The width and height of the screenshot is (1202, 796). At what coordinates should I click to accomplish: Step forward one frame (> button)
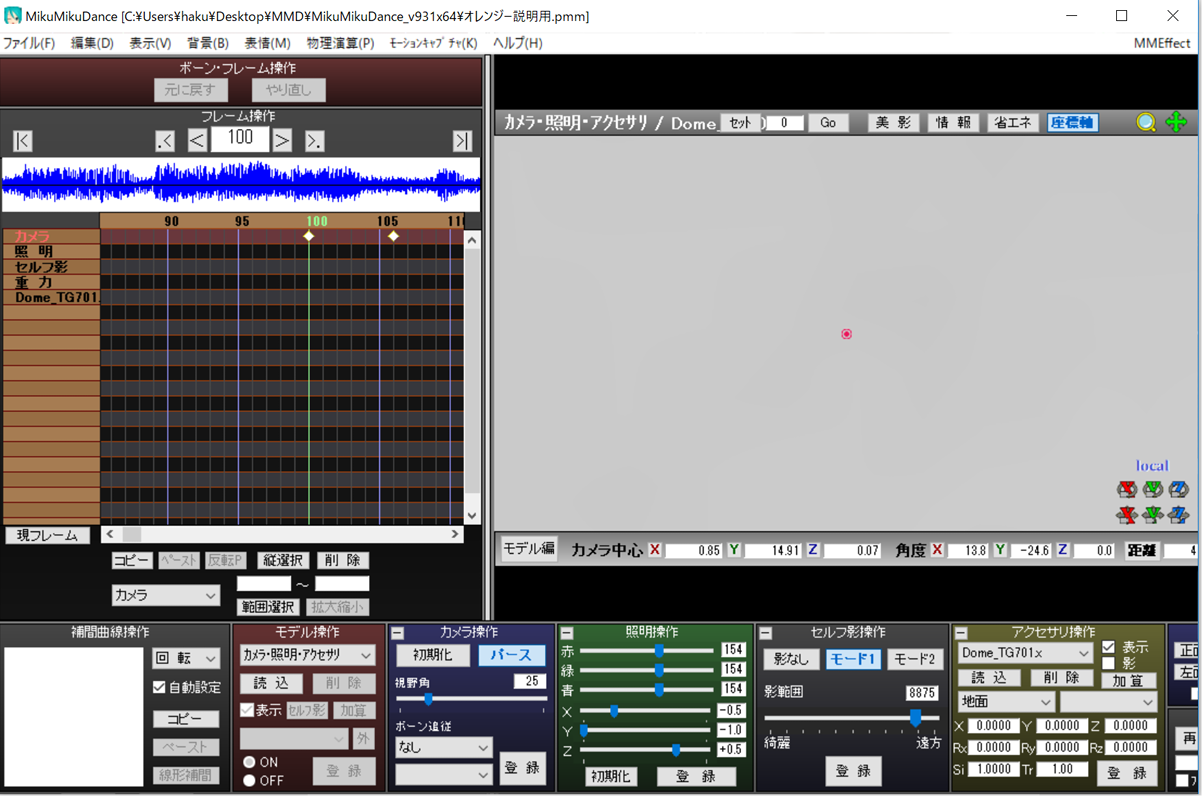click(283, 141)
